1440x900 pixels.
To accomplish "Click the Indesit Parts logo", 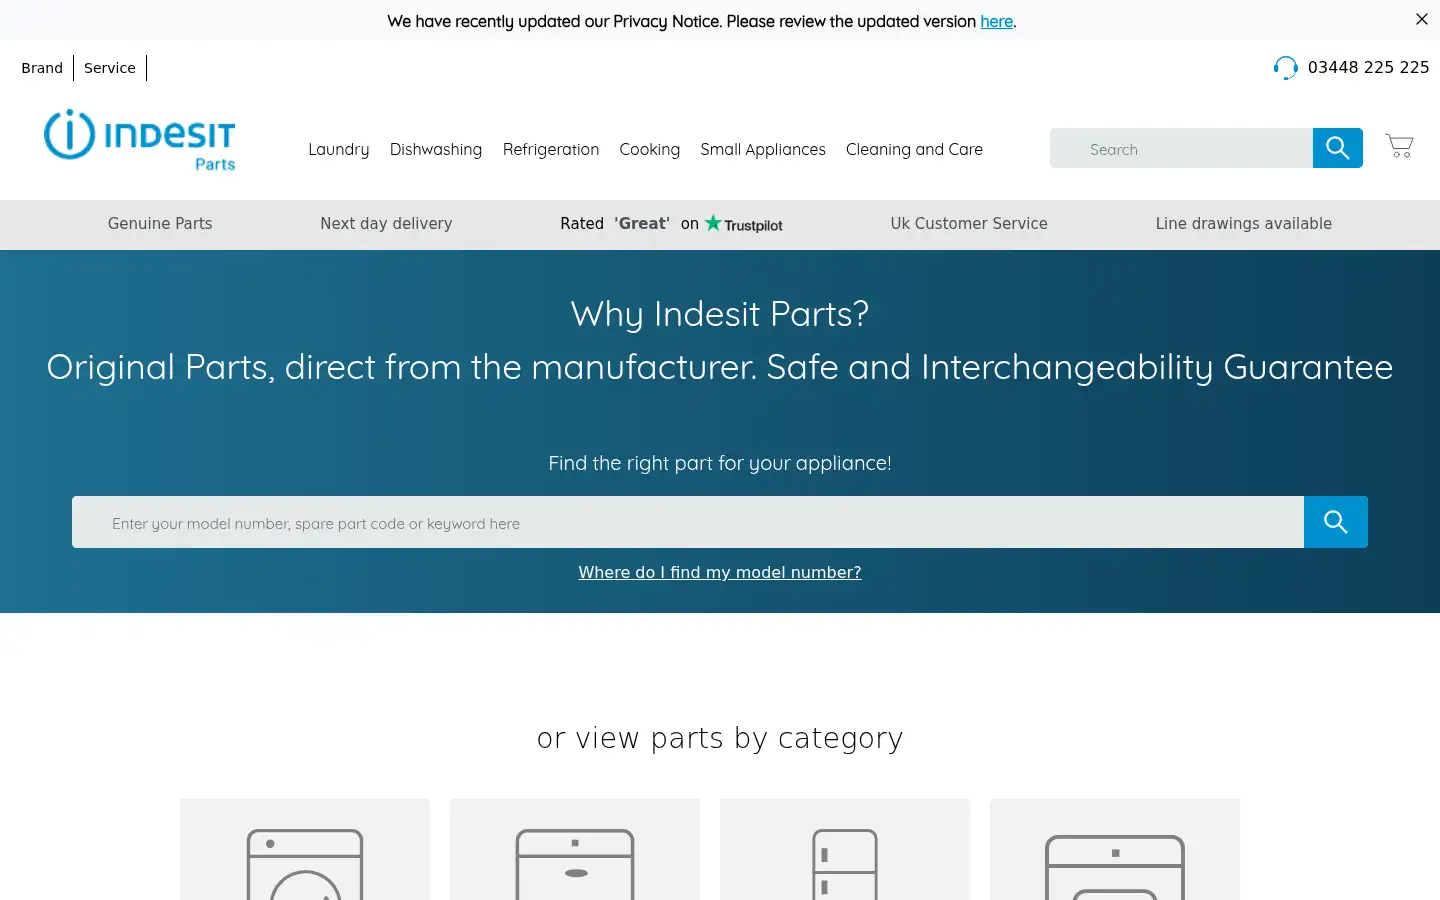I will (x=140, y=140).
